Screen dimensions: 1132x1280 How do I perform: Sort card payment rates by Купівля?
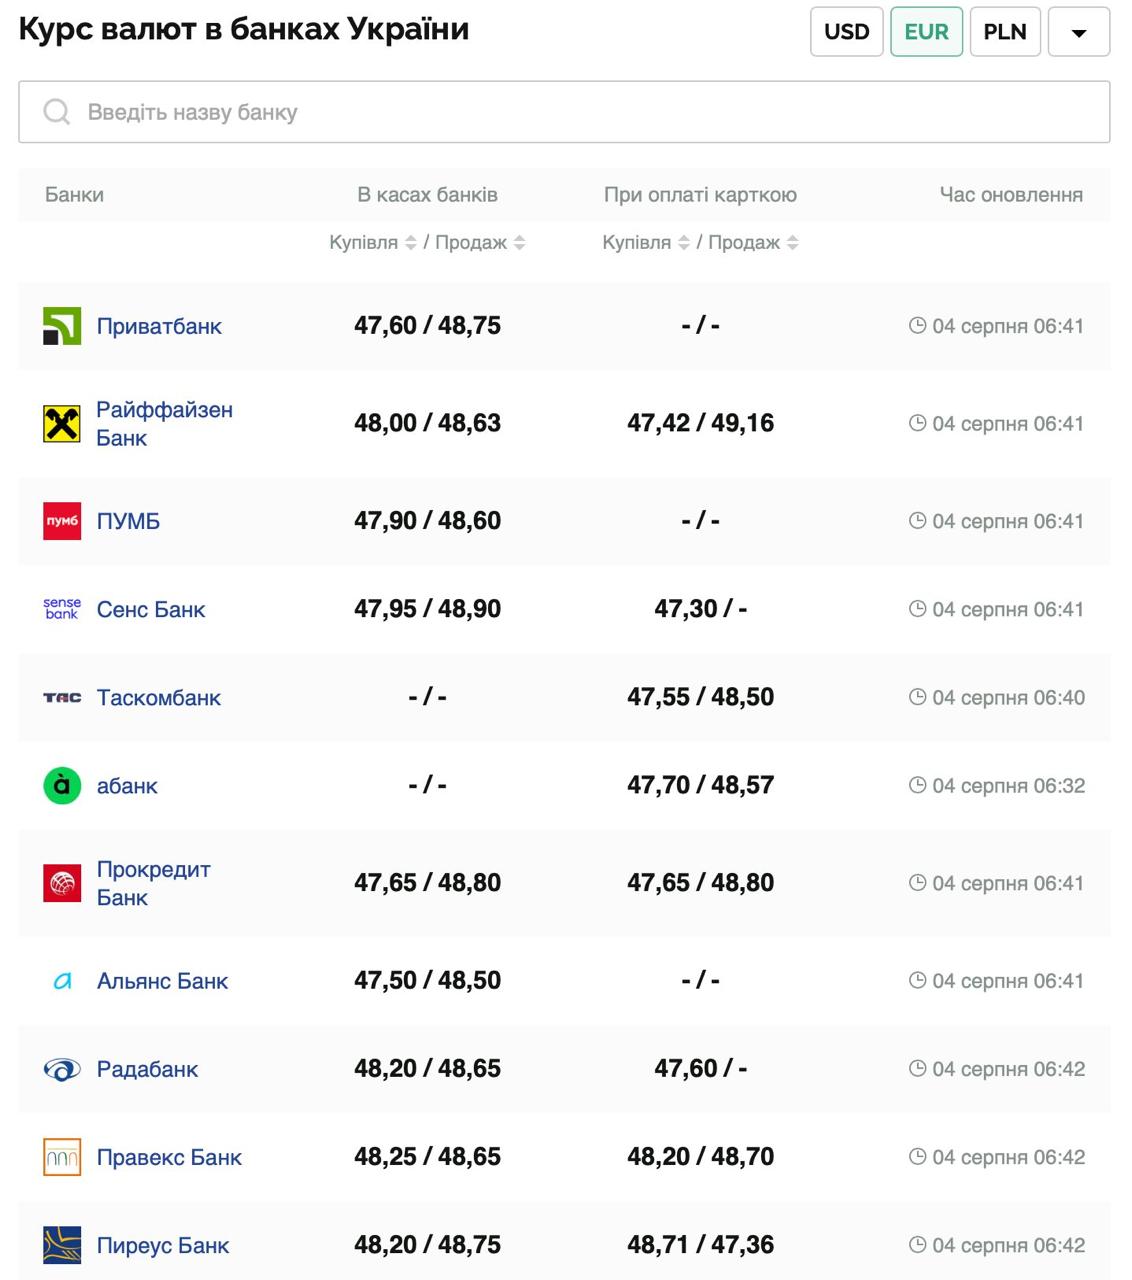pos(683,243)
